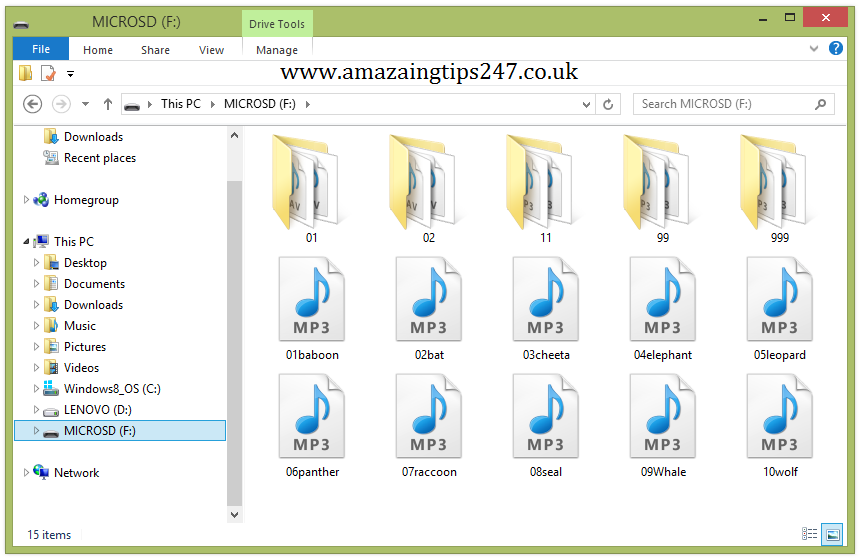Click This PC in address breadcrumb
Image resolution: width=861 pixels, height=559 pixels.
(181, 104)
